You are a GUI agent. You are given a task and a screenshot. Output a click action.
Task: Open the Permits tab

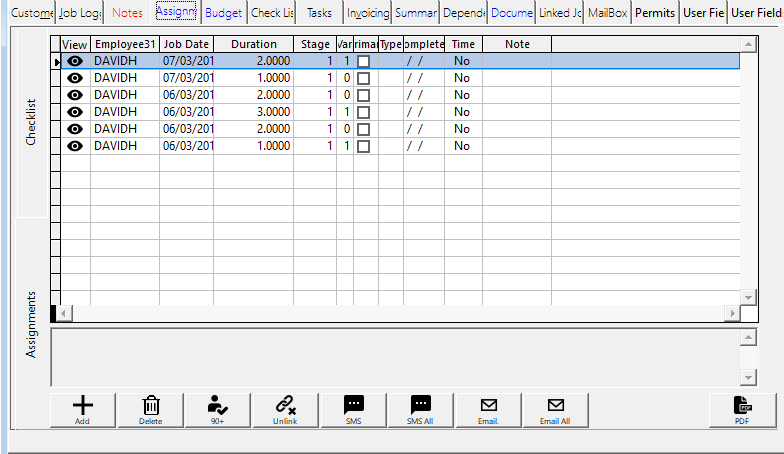[655, 13]
